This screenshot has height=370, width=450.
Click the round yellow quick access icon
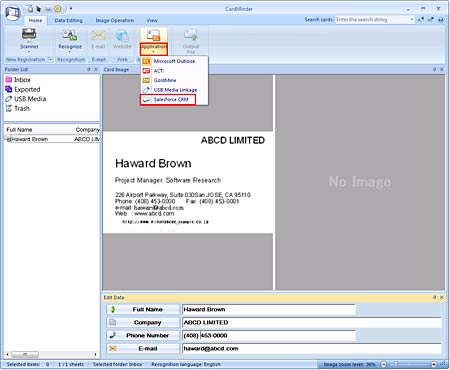click(x=57, y=9)
